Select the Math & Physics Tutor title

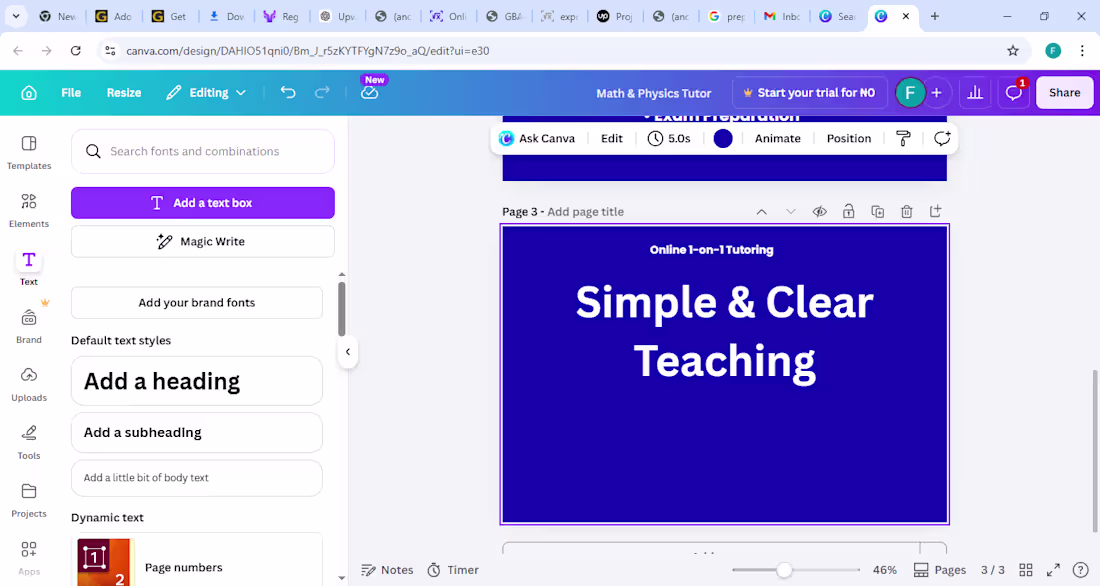click(x=653, y=93)
